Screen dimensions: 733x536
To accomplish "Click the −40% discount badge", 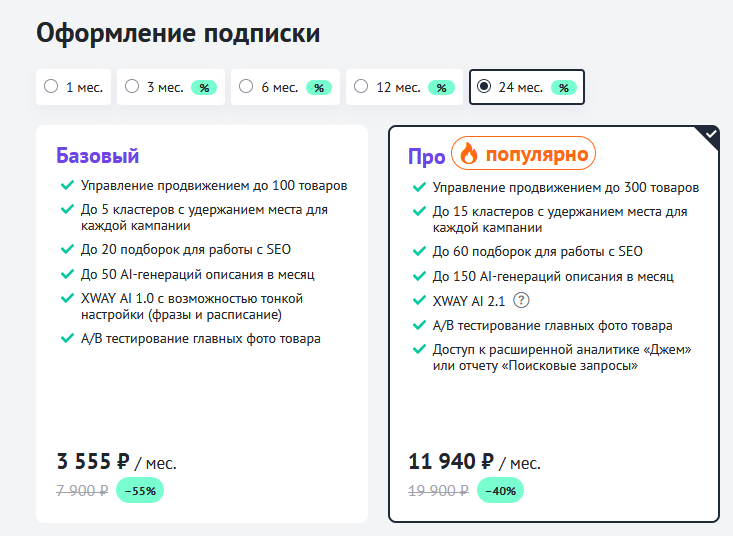I will point(500,490).
